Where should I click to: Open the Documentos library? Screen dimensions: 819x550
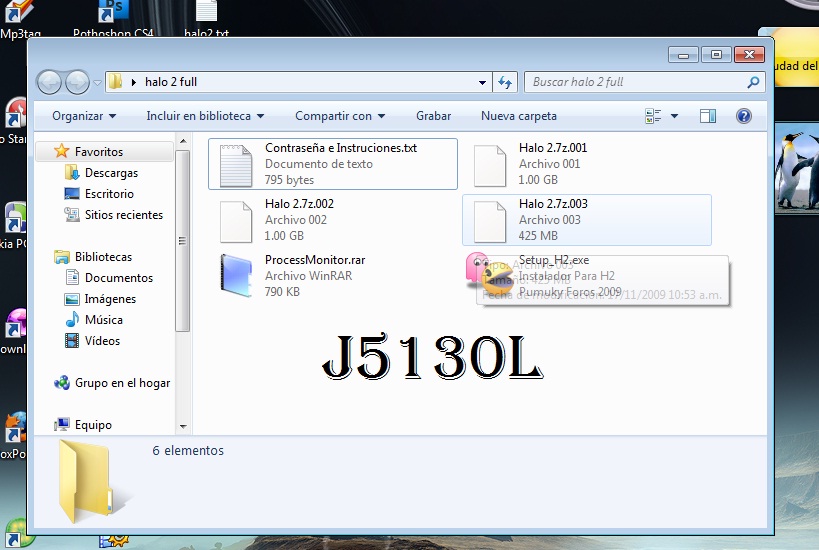coord(119,278)
